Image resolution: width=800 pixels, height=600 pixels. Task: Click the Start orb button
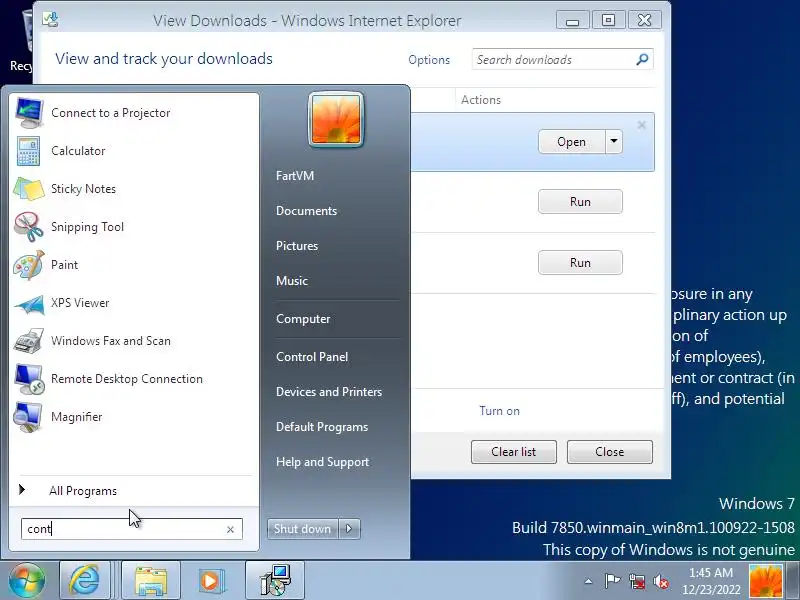[x=27, y=580]
